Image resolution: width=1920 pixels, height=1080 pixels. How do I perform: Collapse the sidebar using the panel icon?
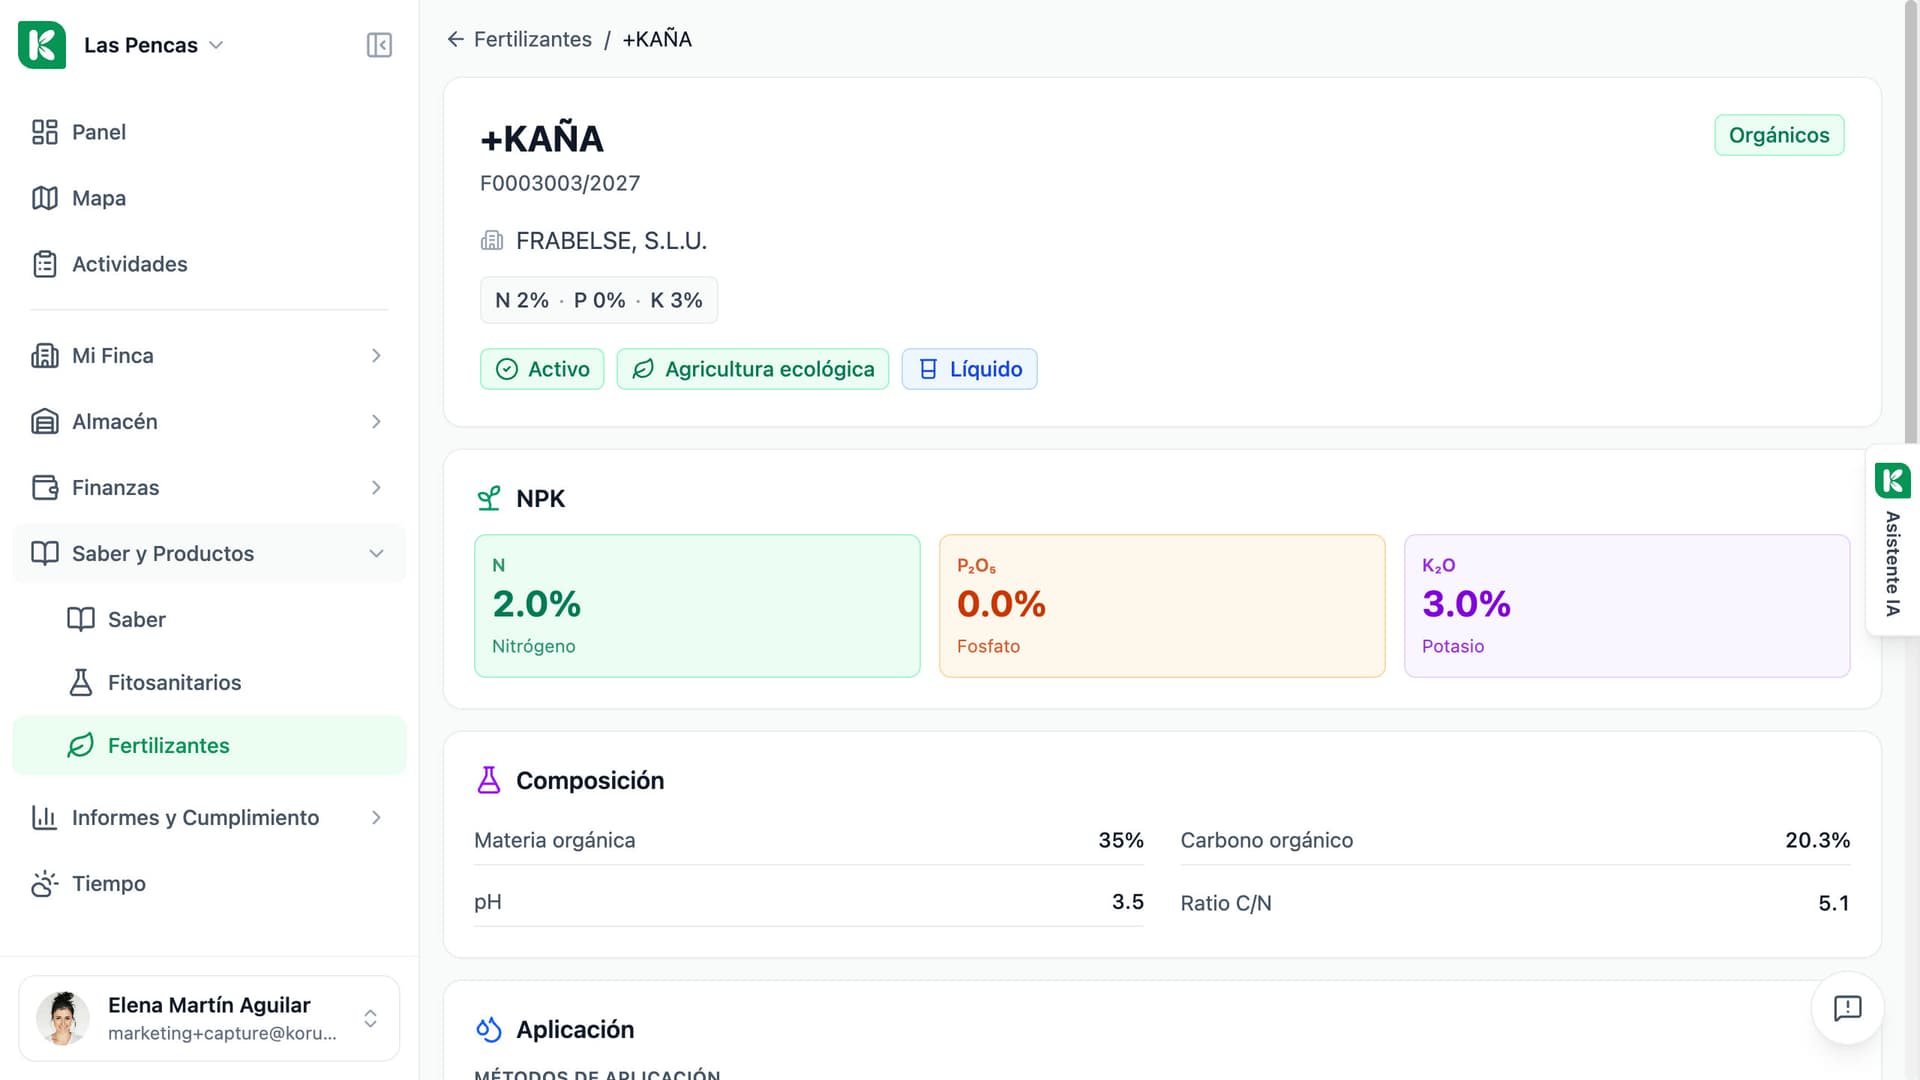(x=379, y=45)
